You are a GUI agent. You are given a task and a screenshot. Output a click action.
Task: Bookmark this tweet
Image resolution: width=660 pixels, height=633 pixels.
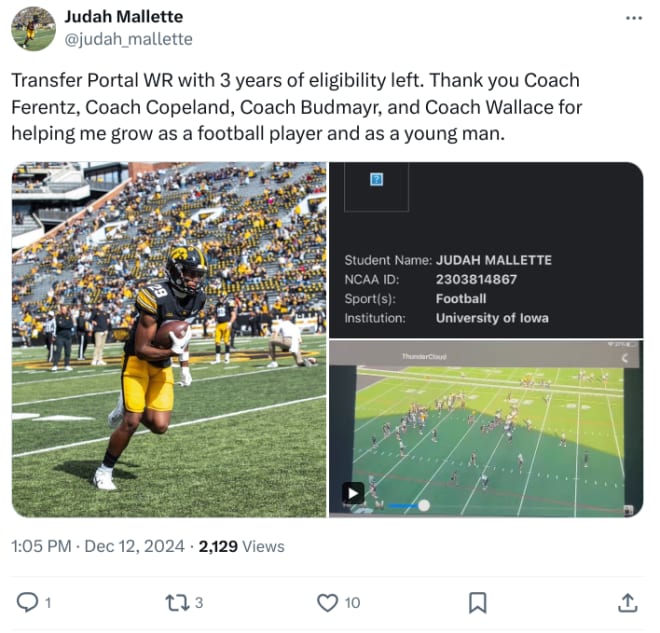pyautogui.click(x=477, y=602)
